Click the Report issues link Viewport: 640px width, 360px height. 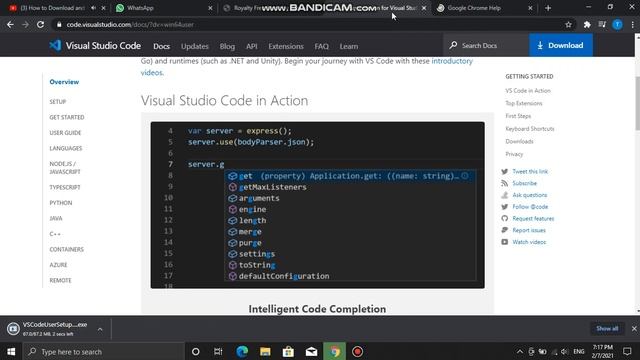coord(529,230)
